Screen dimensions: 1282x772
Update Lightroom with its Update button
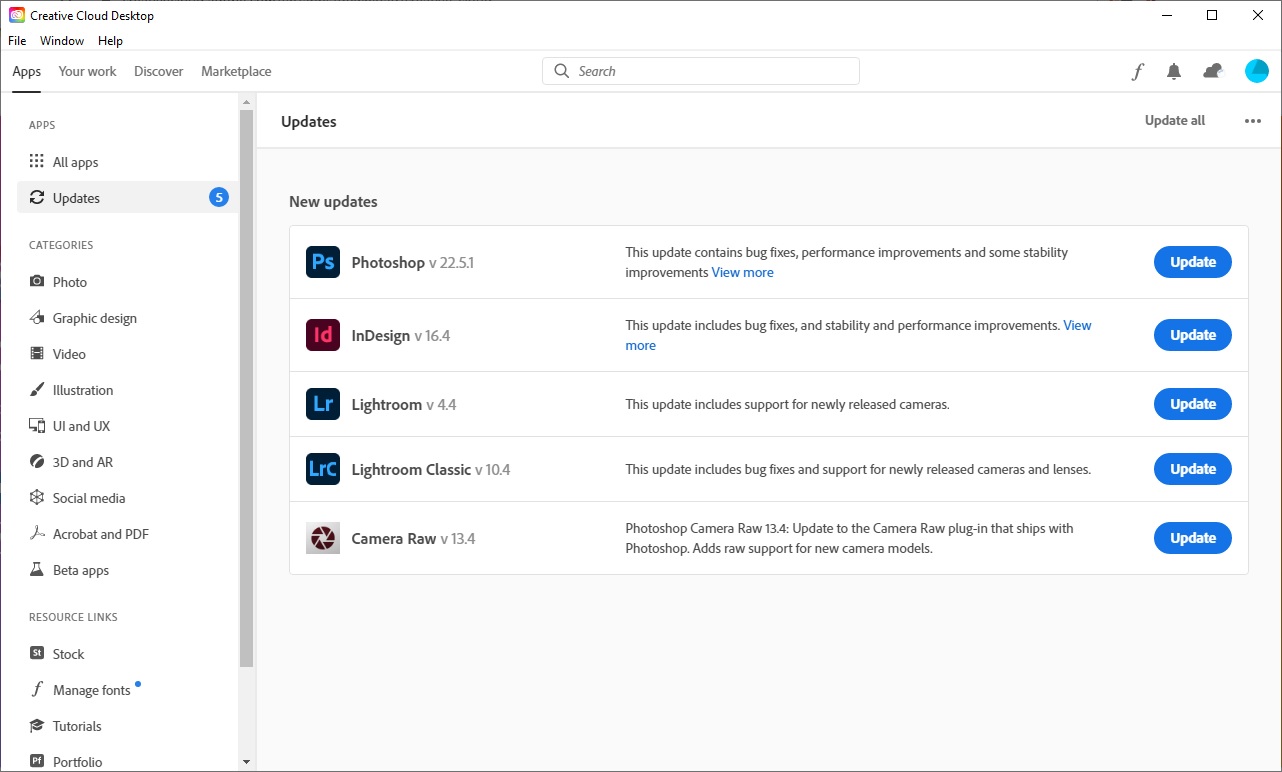[1192, 403]
